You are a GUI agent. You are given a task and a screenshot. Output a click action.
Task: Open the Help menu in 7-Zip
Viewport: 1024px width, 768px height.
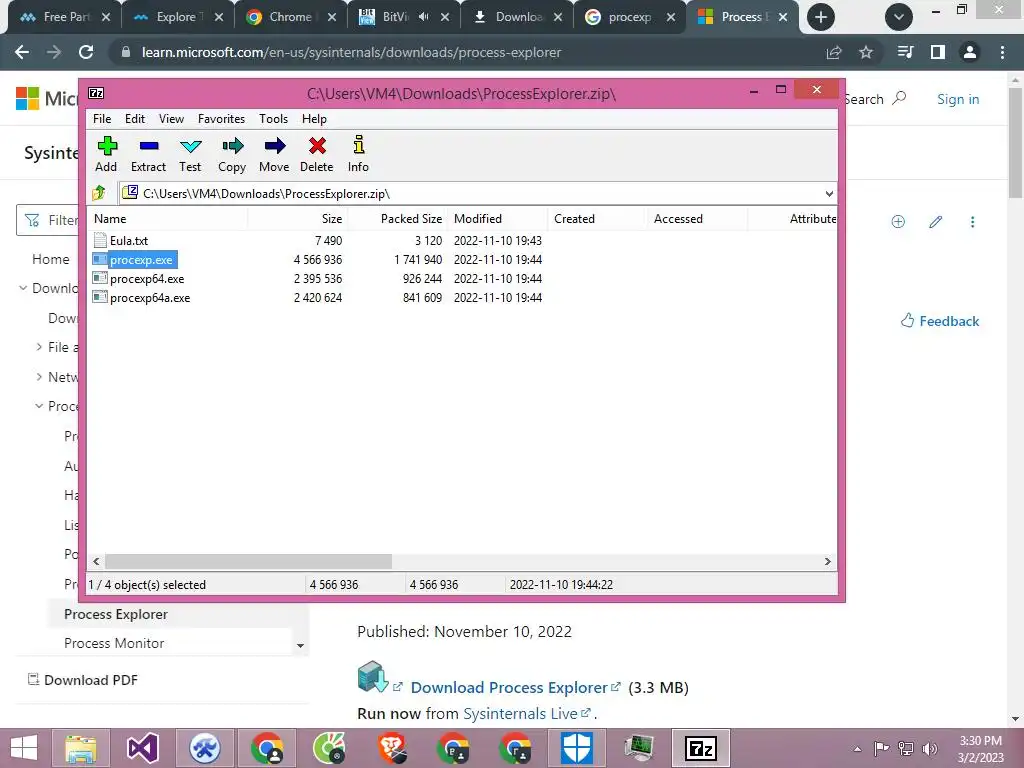click(314, 119)
